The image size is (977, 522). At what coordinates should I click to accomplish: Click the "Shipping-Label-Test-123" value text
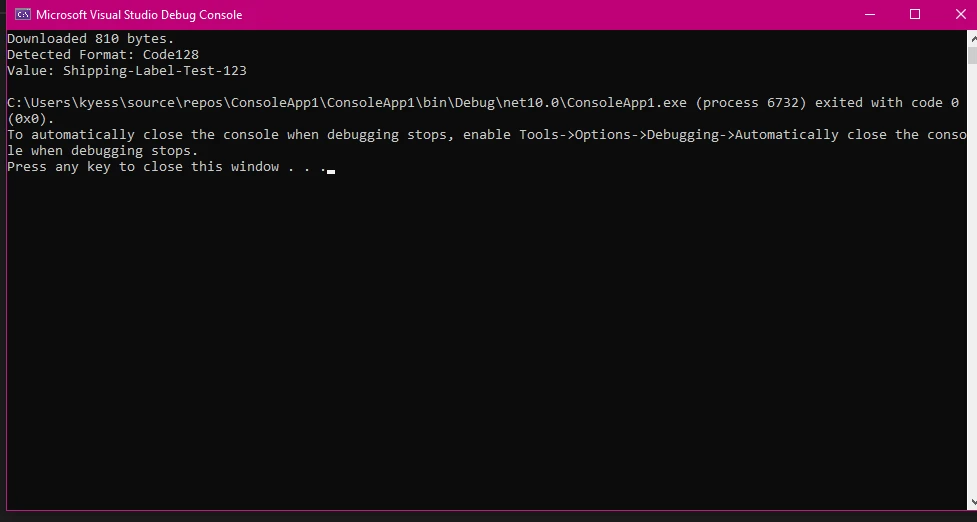click(155, 71)
